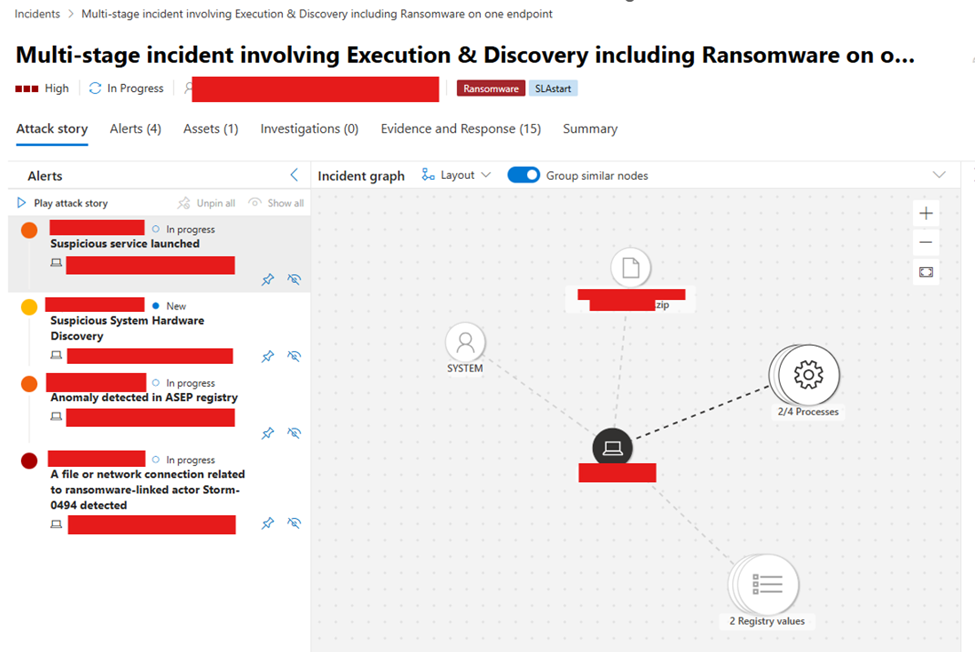
Task: Click the fit-to-screen graph icon
Action: pos(926,272)
